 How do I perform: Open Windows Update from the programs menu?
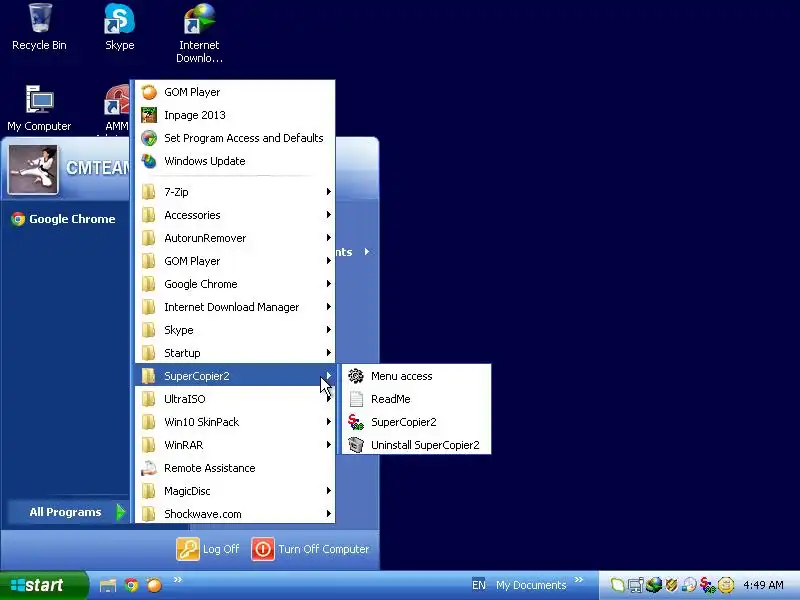pyautogui.click(x=235, y=161)
